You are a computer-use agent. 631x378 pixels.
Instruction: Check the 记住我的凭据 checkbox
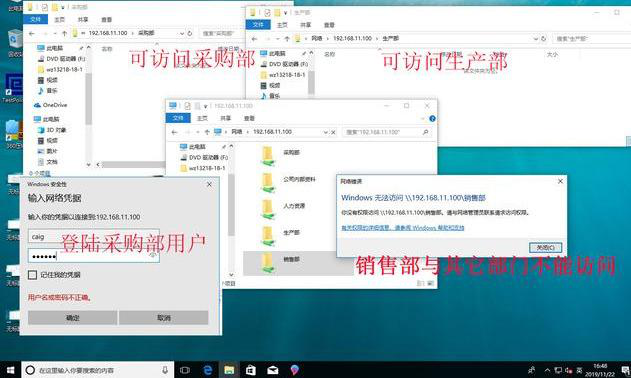[x=33, y=275]
